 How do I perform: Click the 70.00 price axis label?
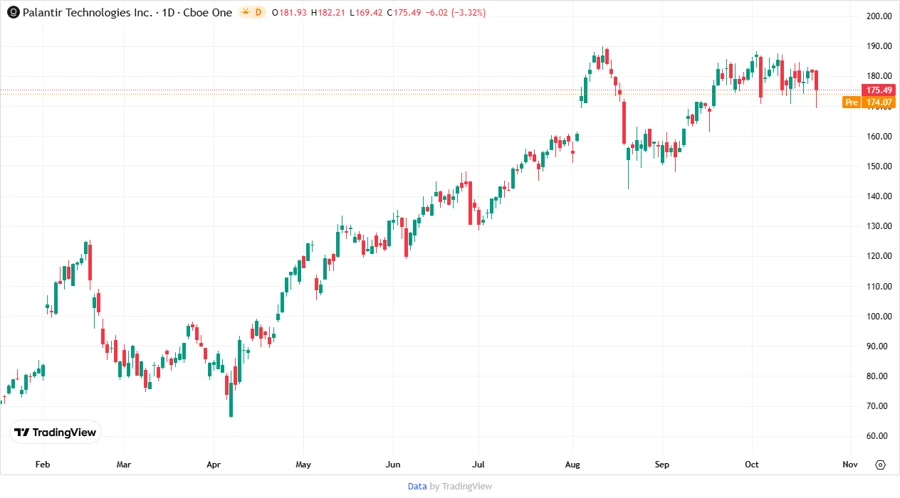(879, 406)
